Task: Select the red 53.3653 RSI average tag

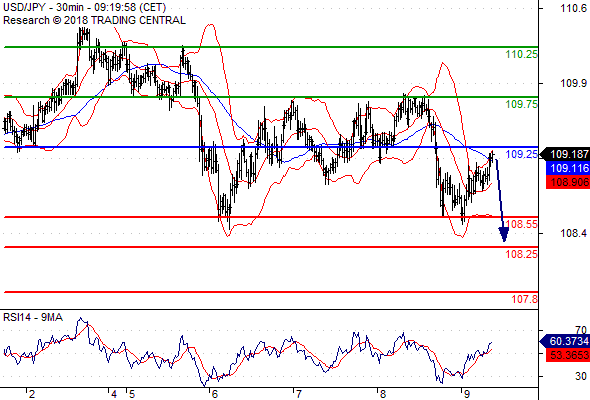Action: 568,355
